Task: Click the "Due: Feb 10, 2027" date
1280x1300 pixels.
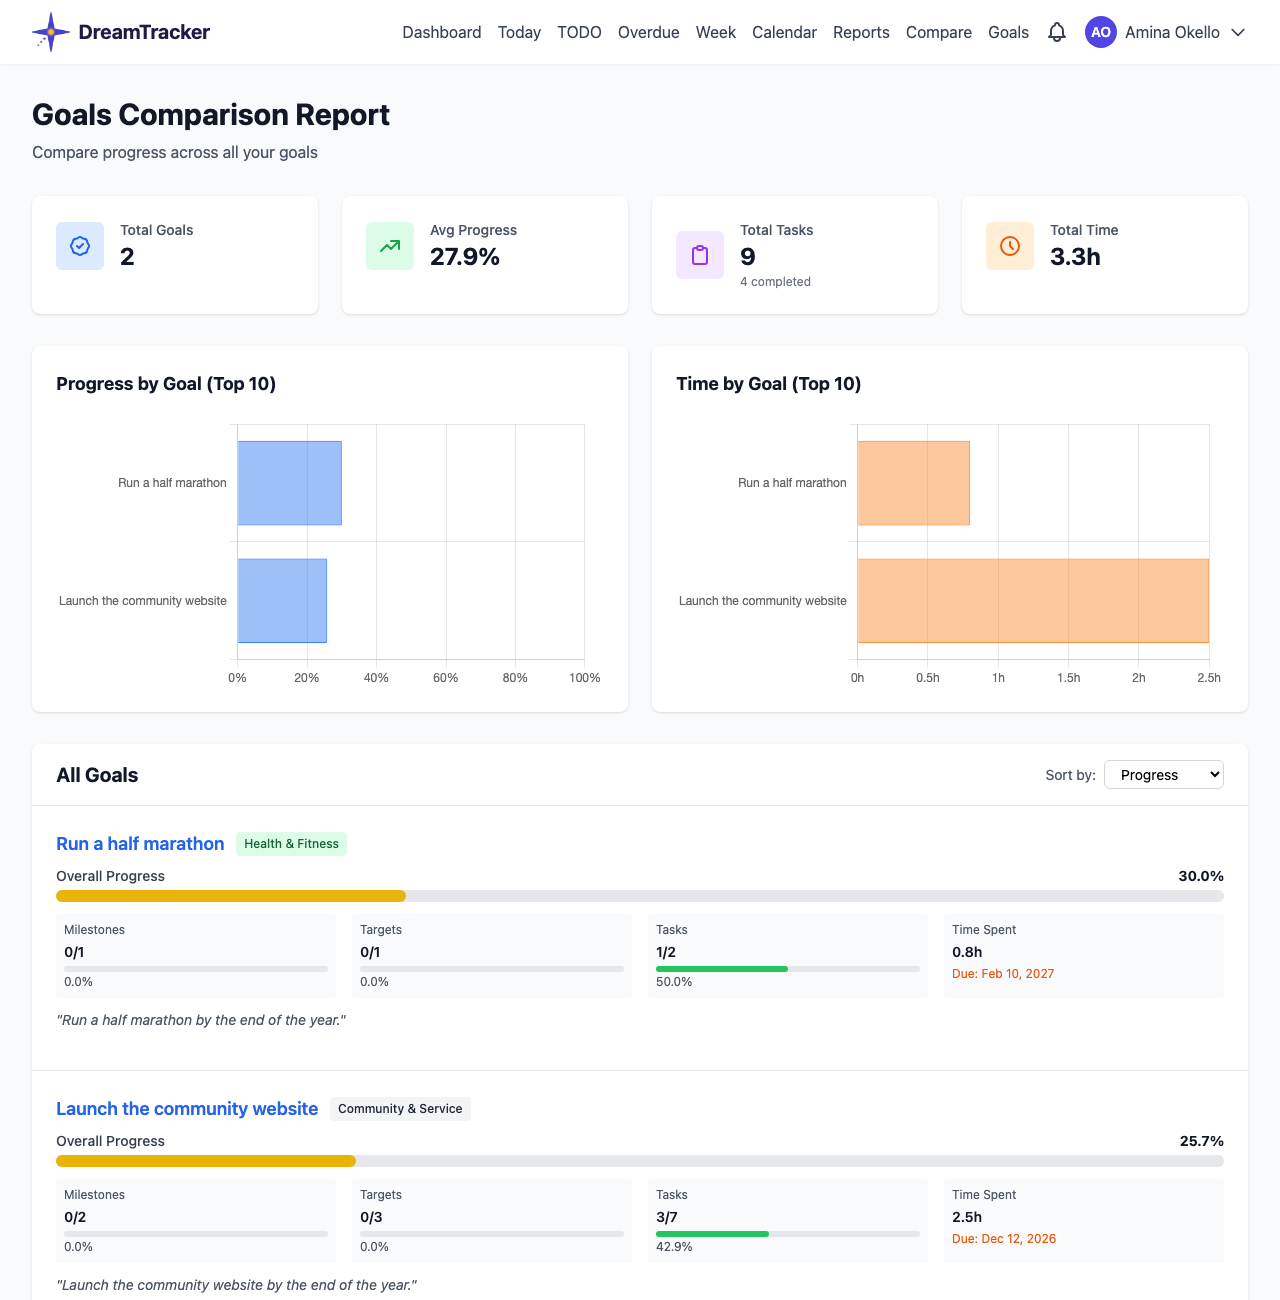Action: click(x=1003, y=974)
